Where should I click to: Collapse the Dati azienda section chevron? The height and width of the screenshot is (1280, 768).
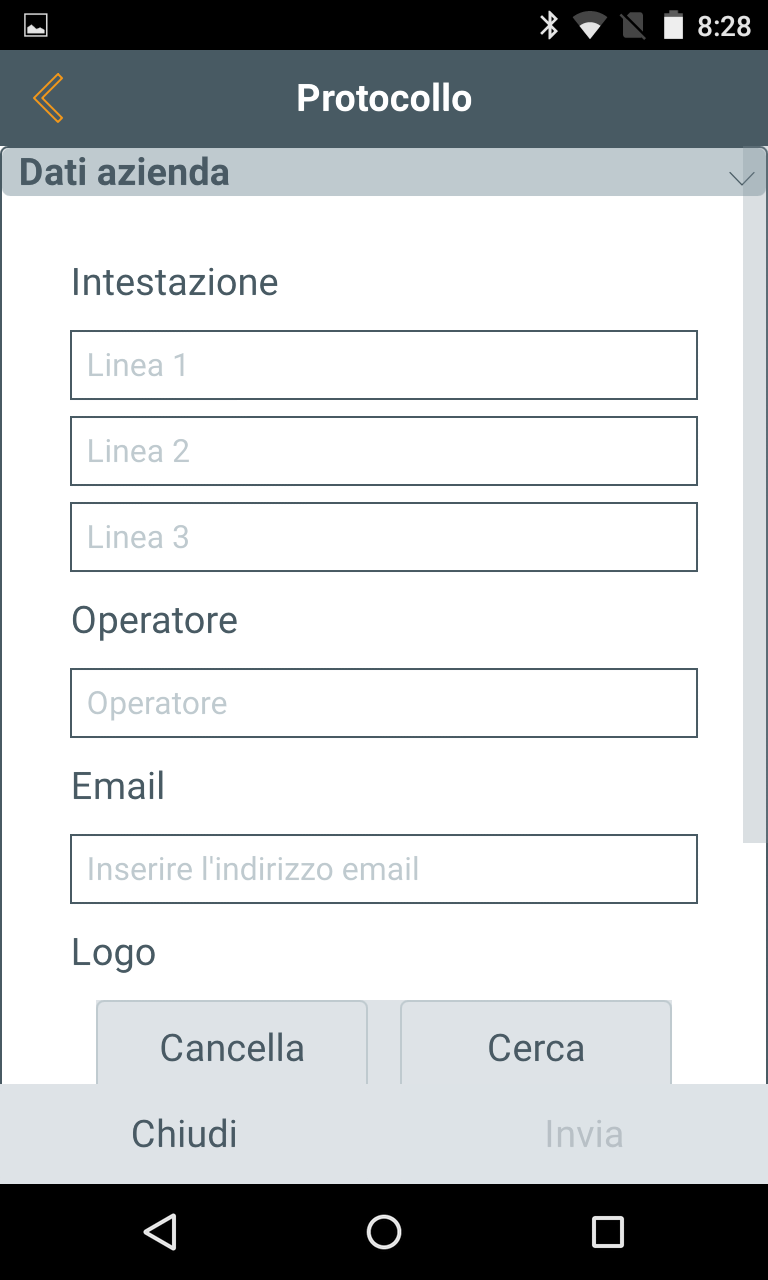[741, 178]
